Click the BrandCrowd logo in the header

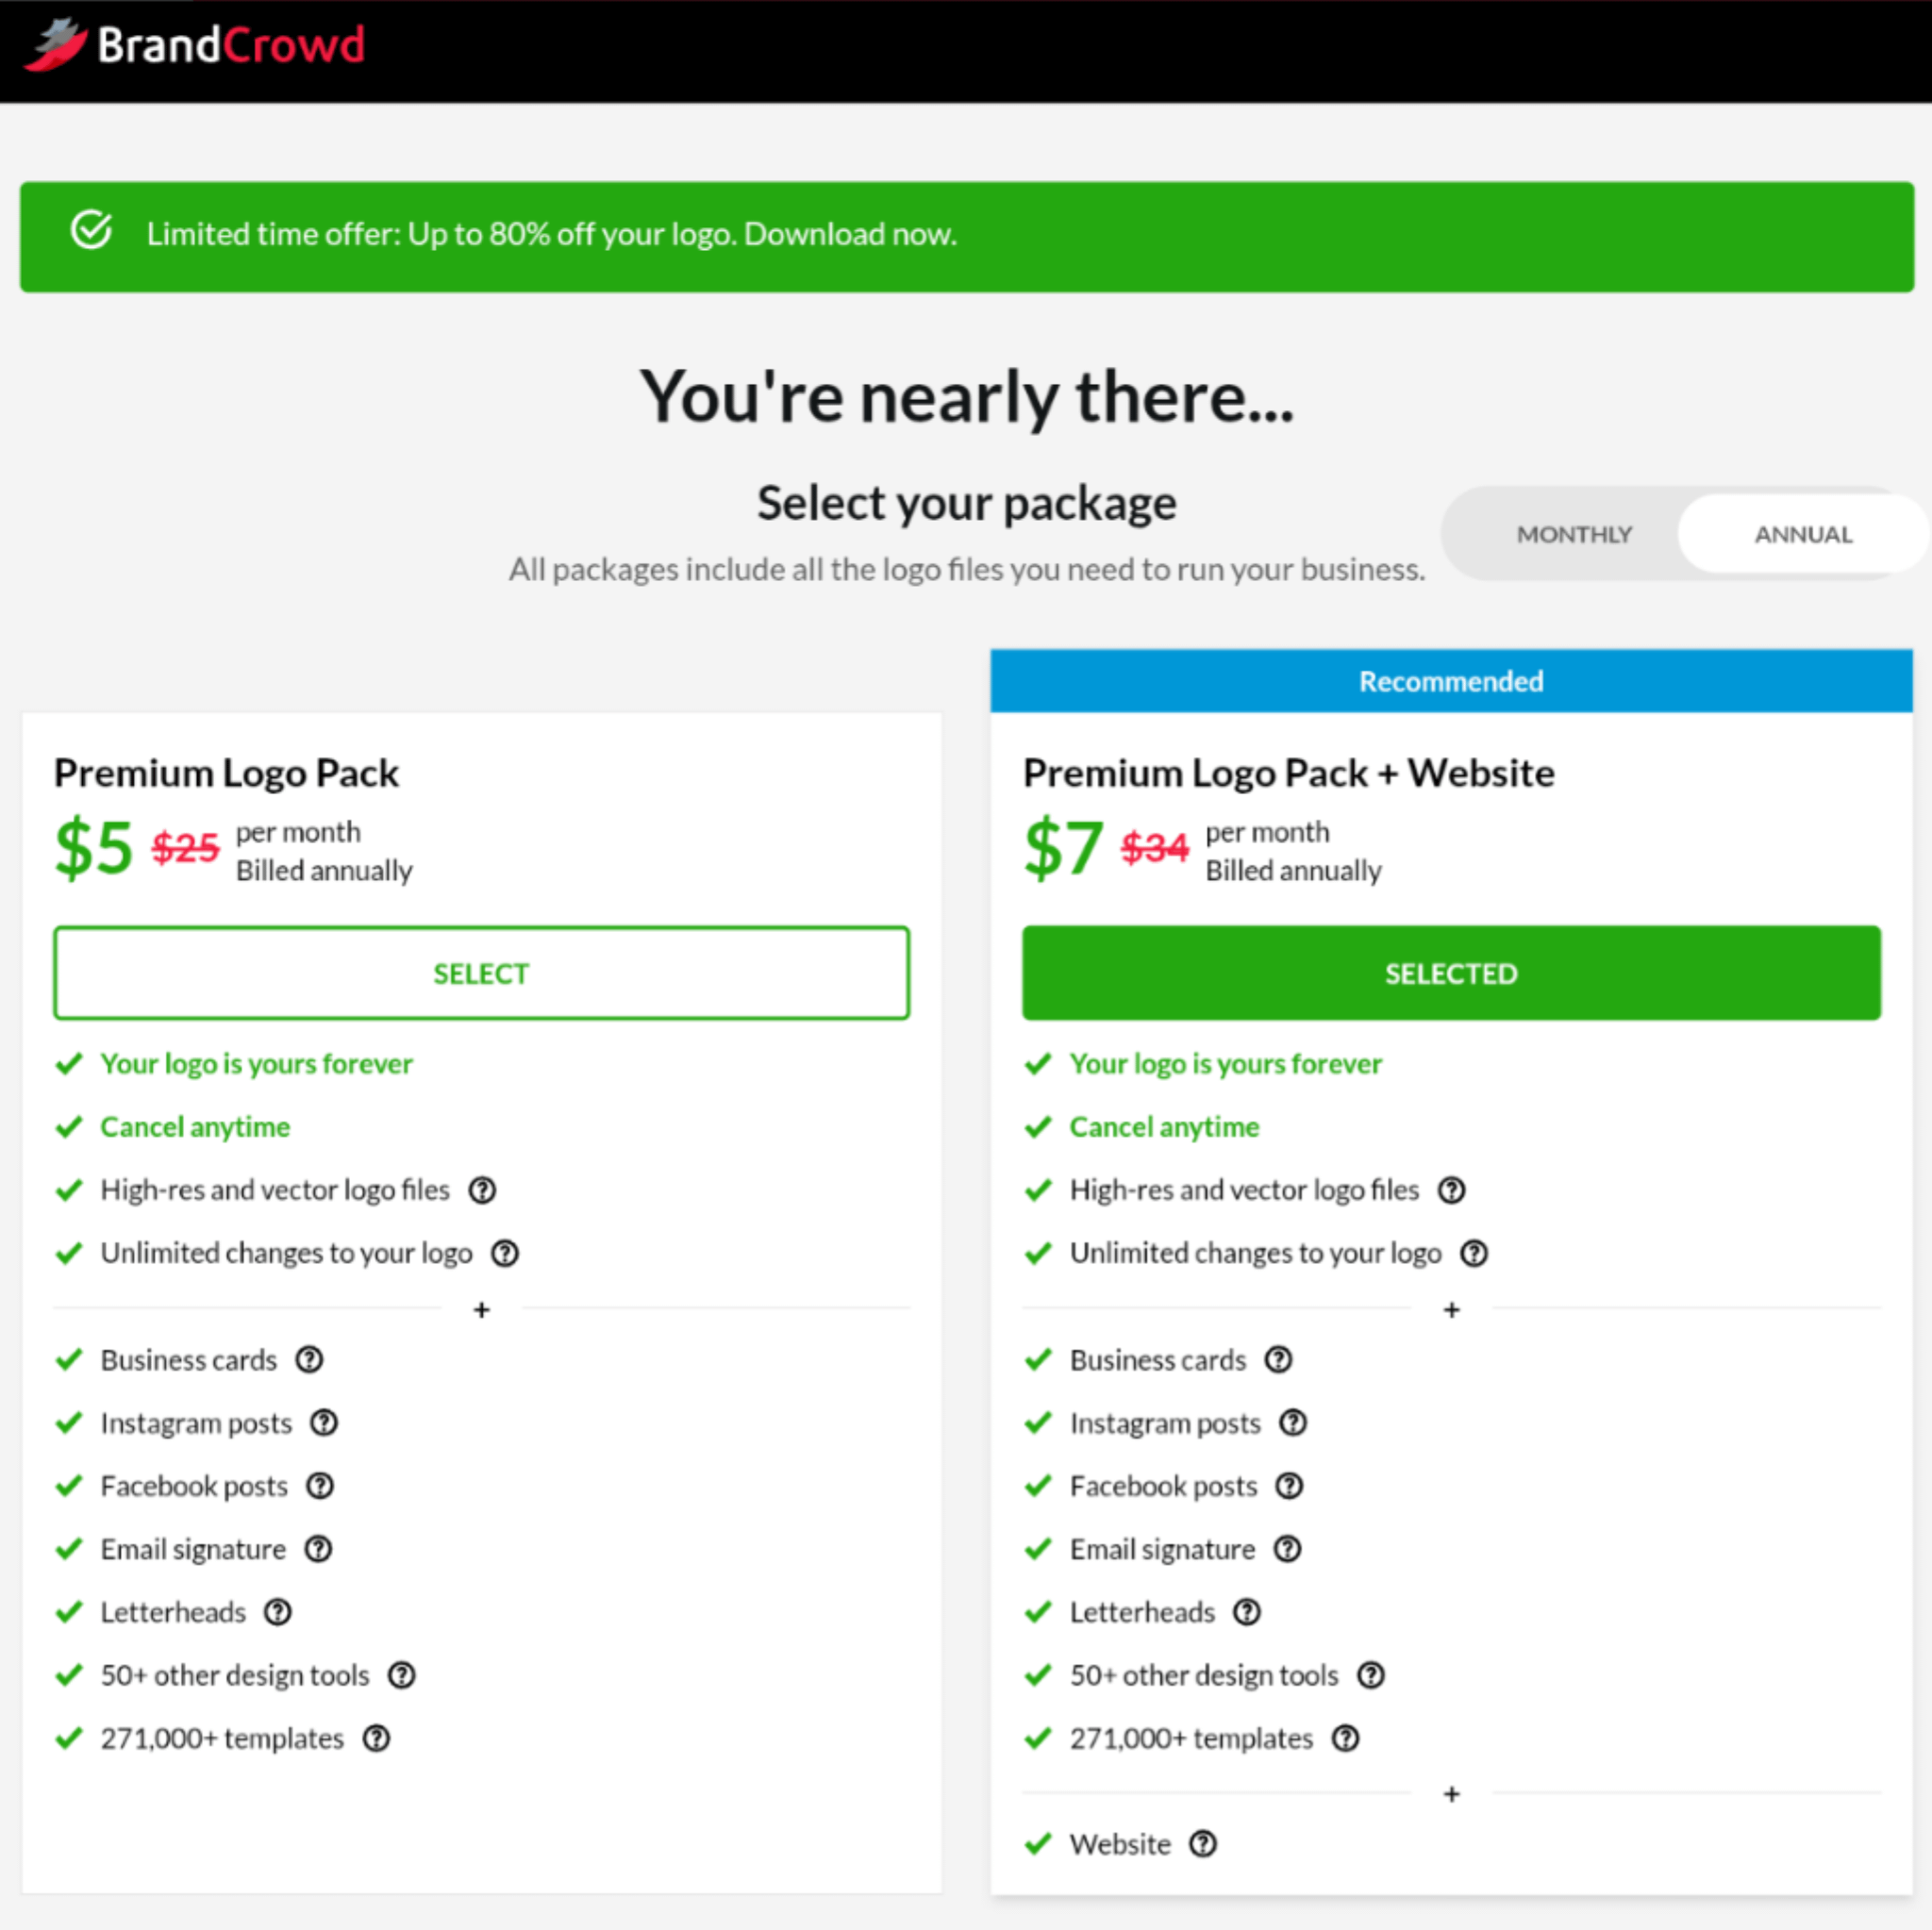(x=196, y=44)
